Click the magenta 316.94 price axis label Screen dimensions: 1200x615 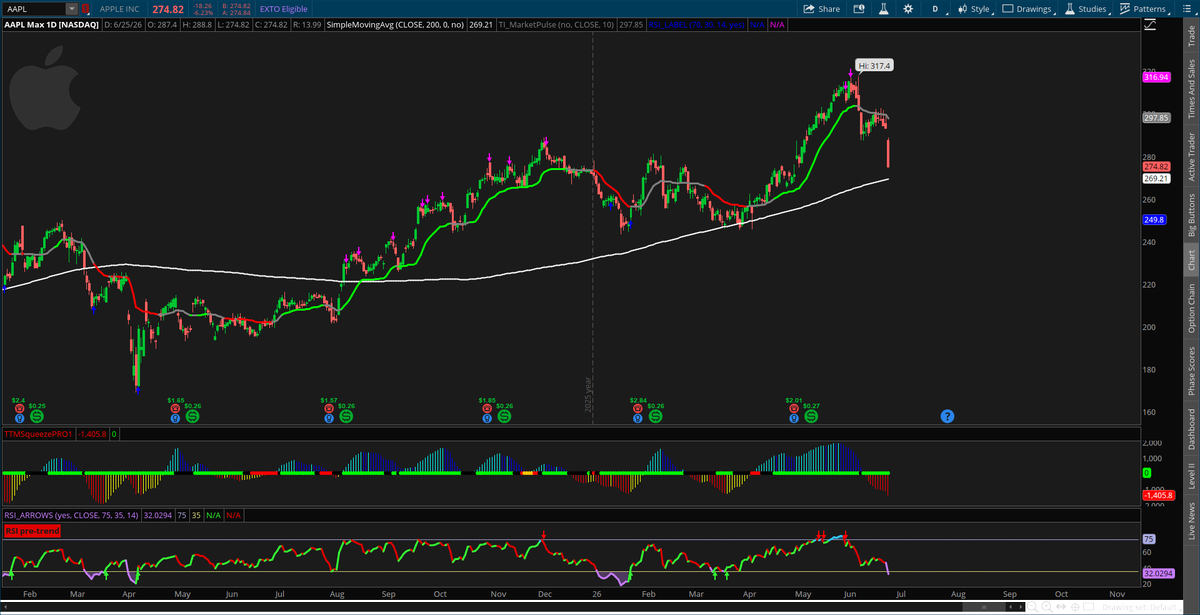coord(1157,76)
